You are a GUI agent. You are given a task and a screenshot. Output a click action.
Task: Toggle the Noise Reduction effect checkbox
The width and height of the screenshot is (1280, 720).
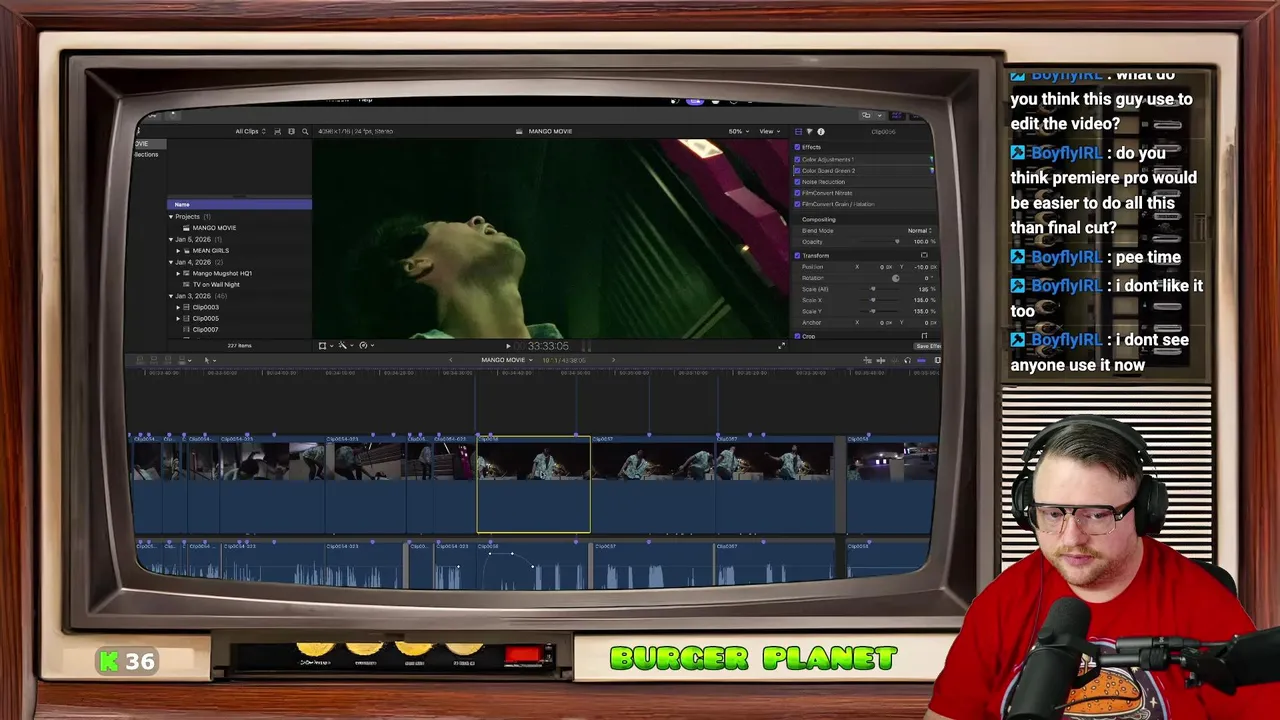tap(797, 182)
